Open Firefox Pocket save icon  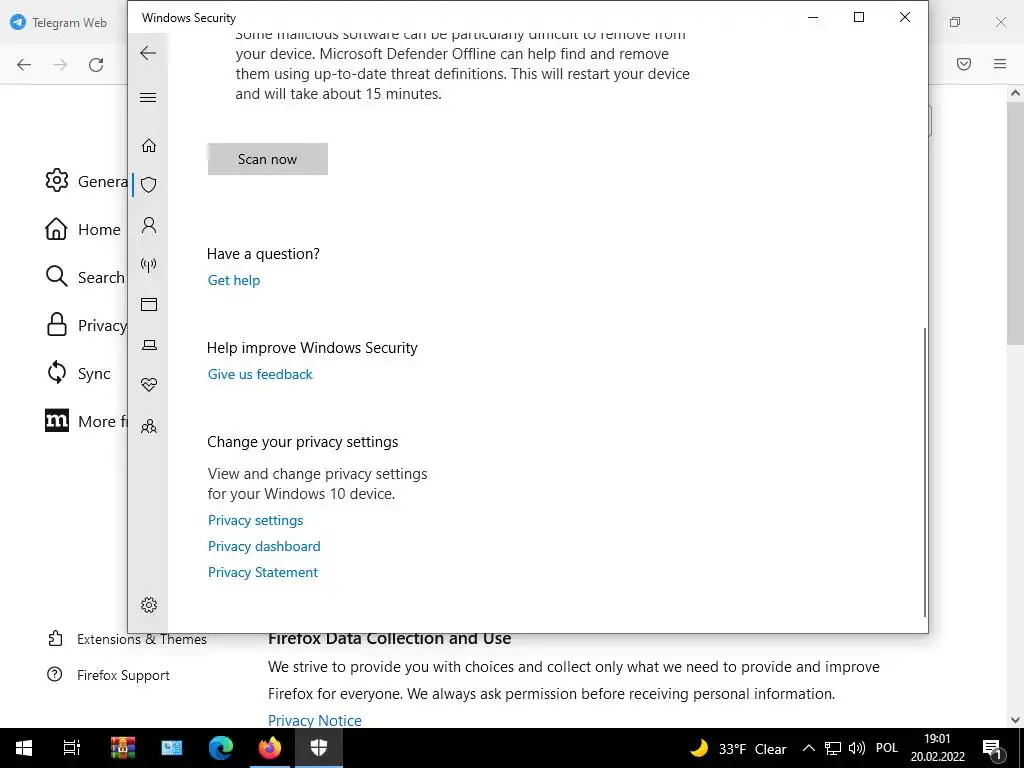tap(964, 64)
